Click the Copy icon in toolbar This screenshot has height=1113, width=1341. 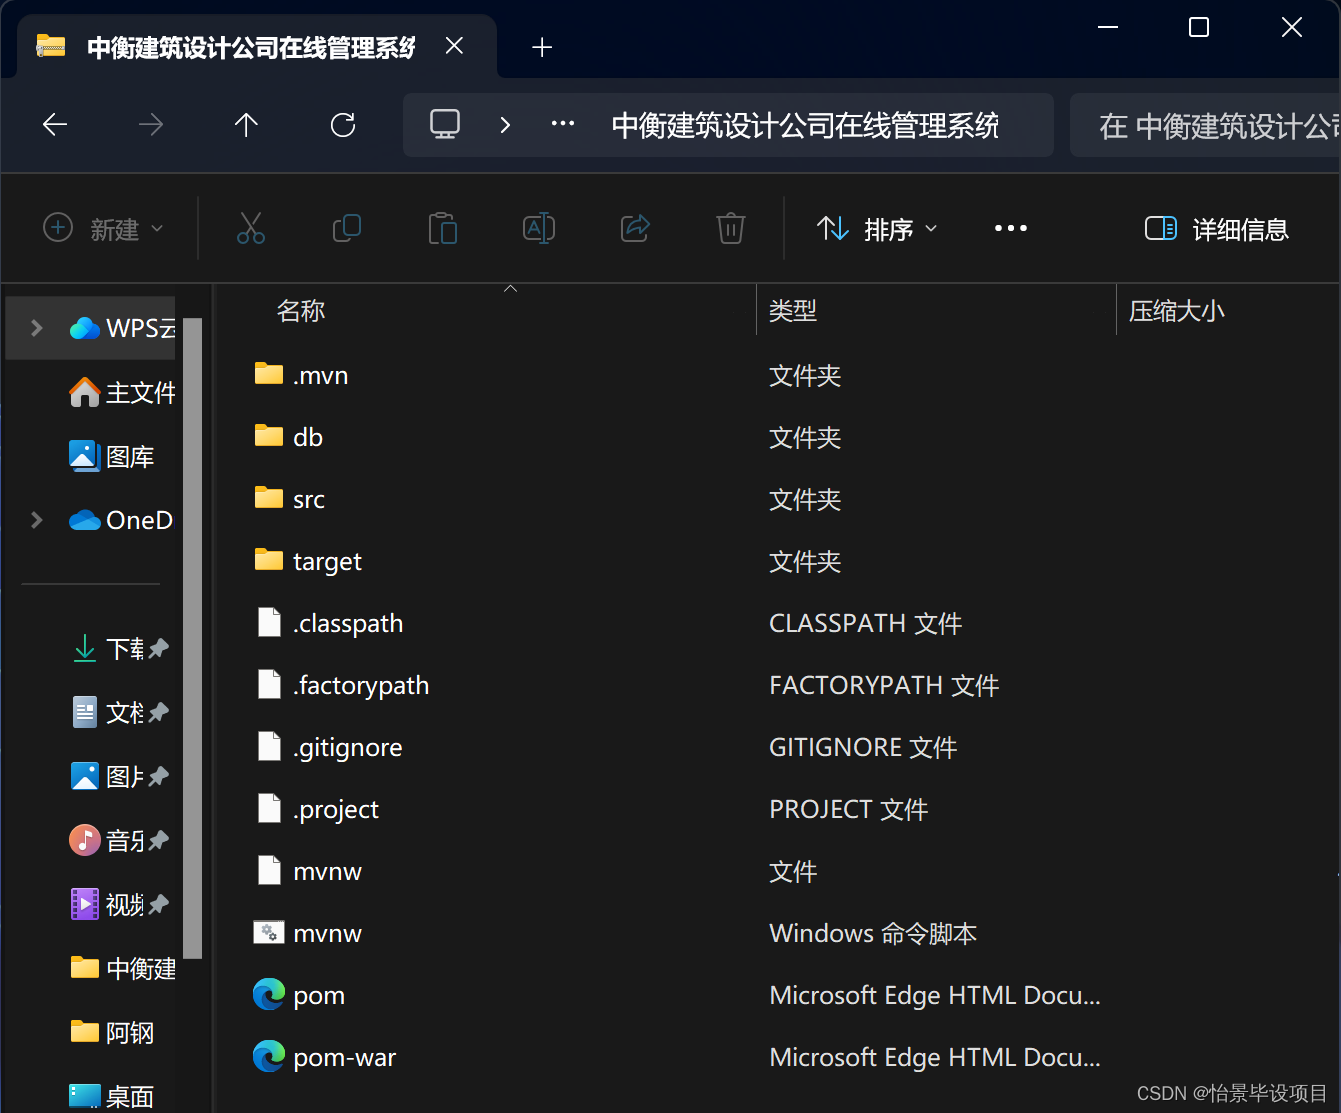[347, 229]
